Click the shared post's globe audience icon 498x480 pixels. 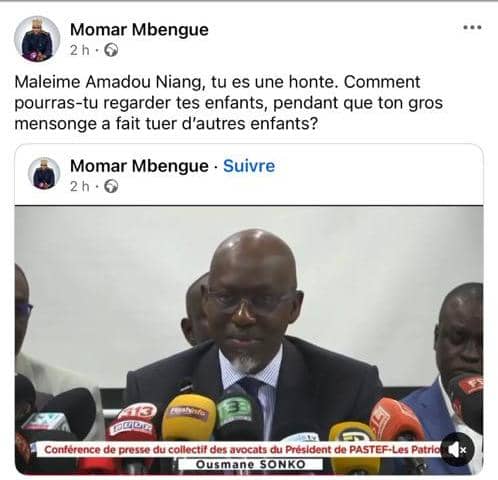[111, 186]
